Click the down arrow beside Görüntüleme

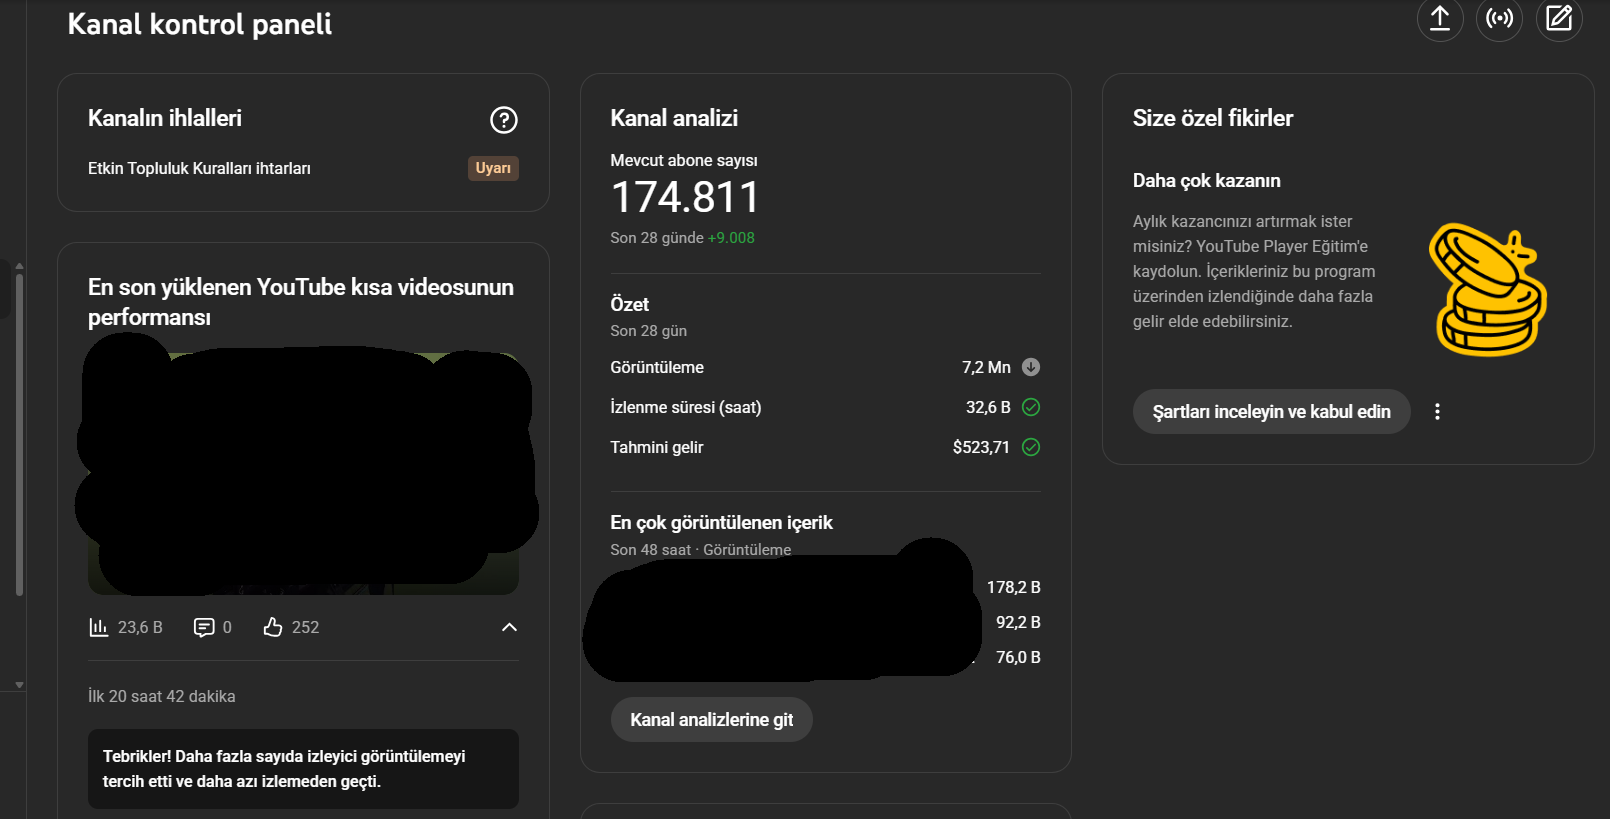pos(1031,367)
